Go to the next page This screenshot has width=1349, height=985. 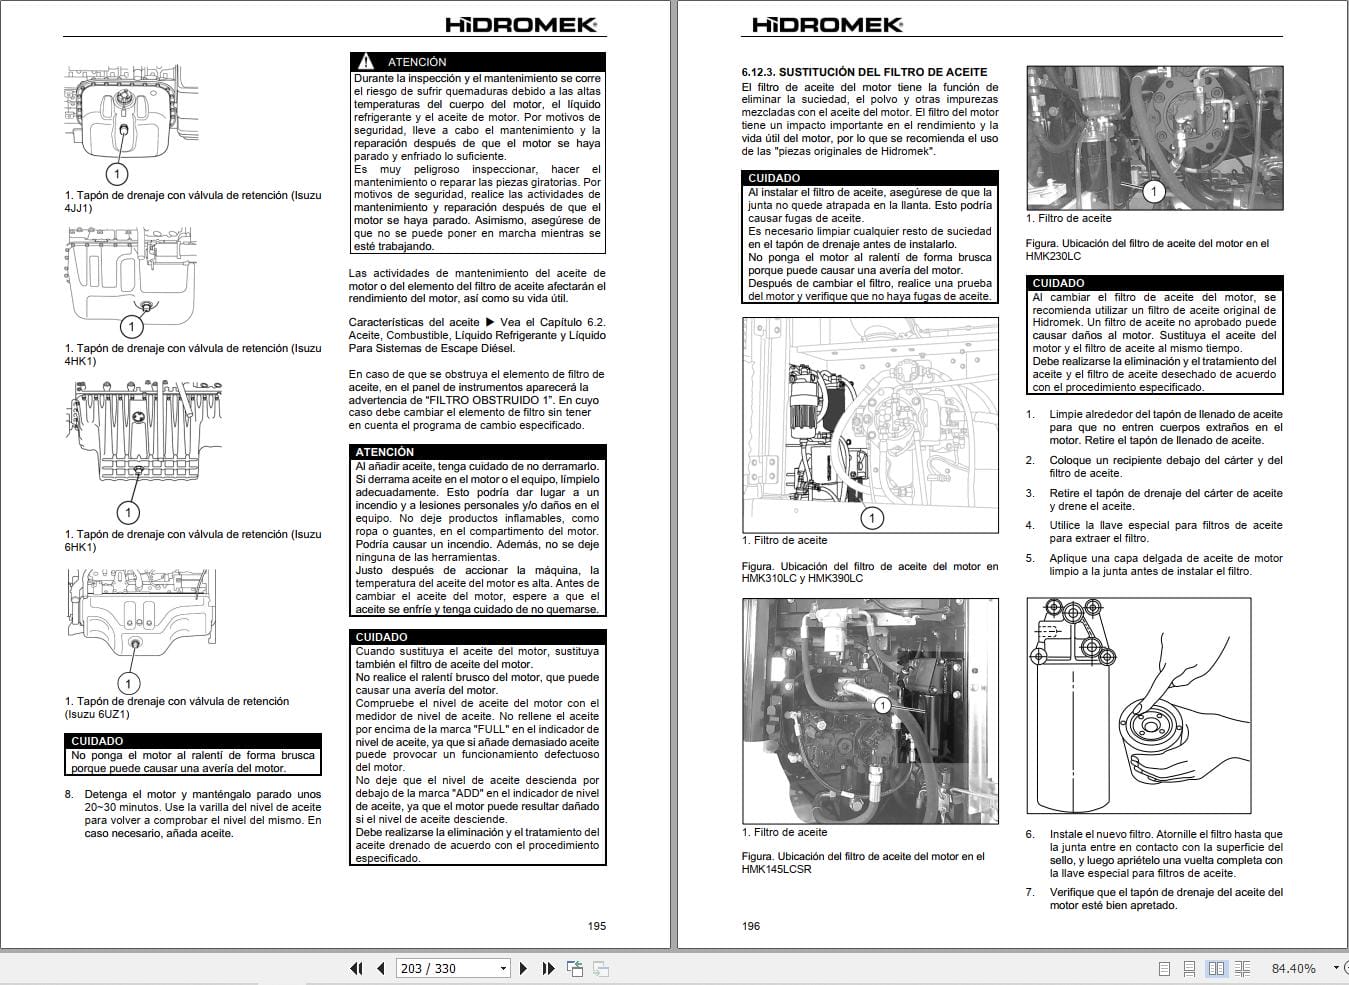(x=523, y=968)
